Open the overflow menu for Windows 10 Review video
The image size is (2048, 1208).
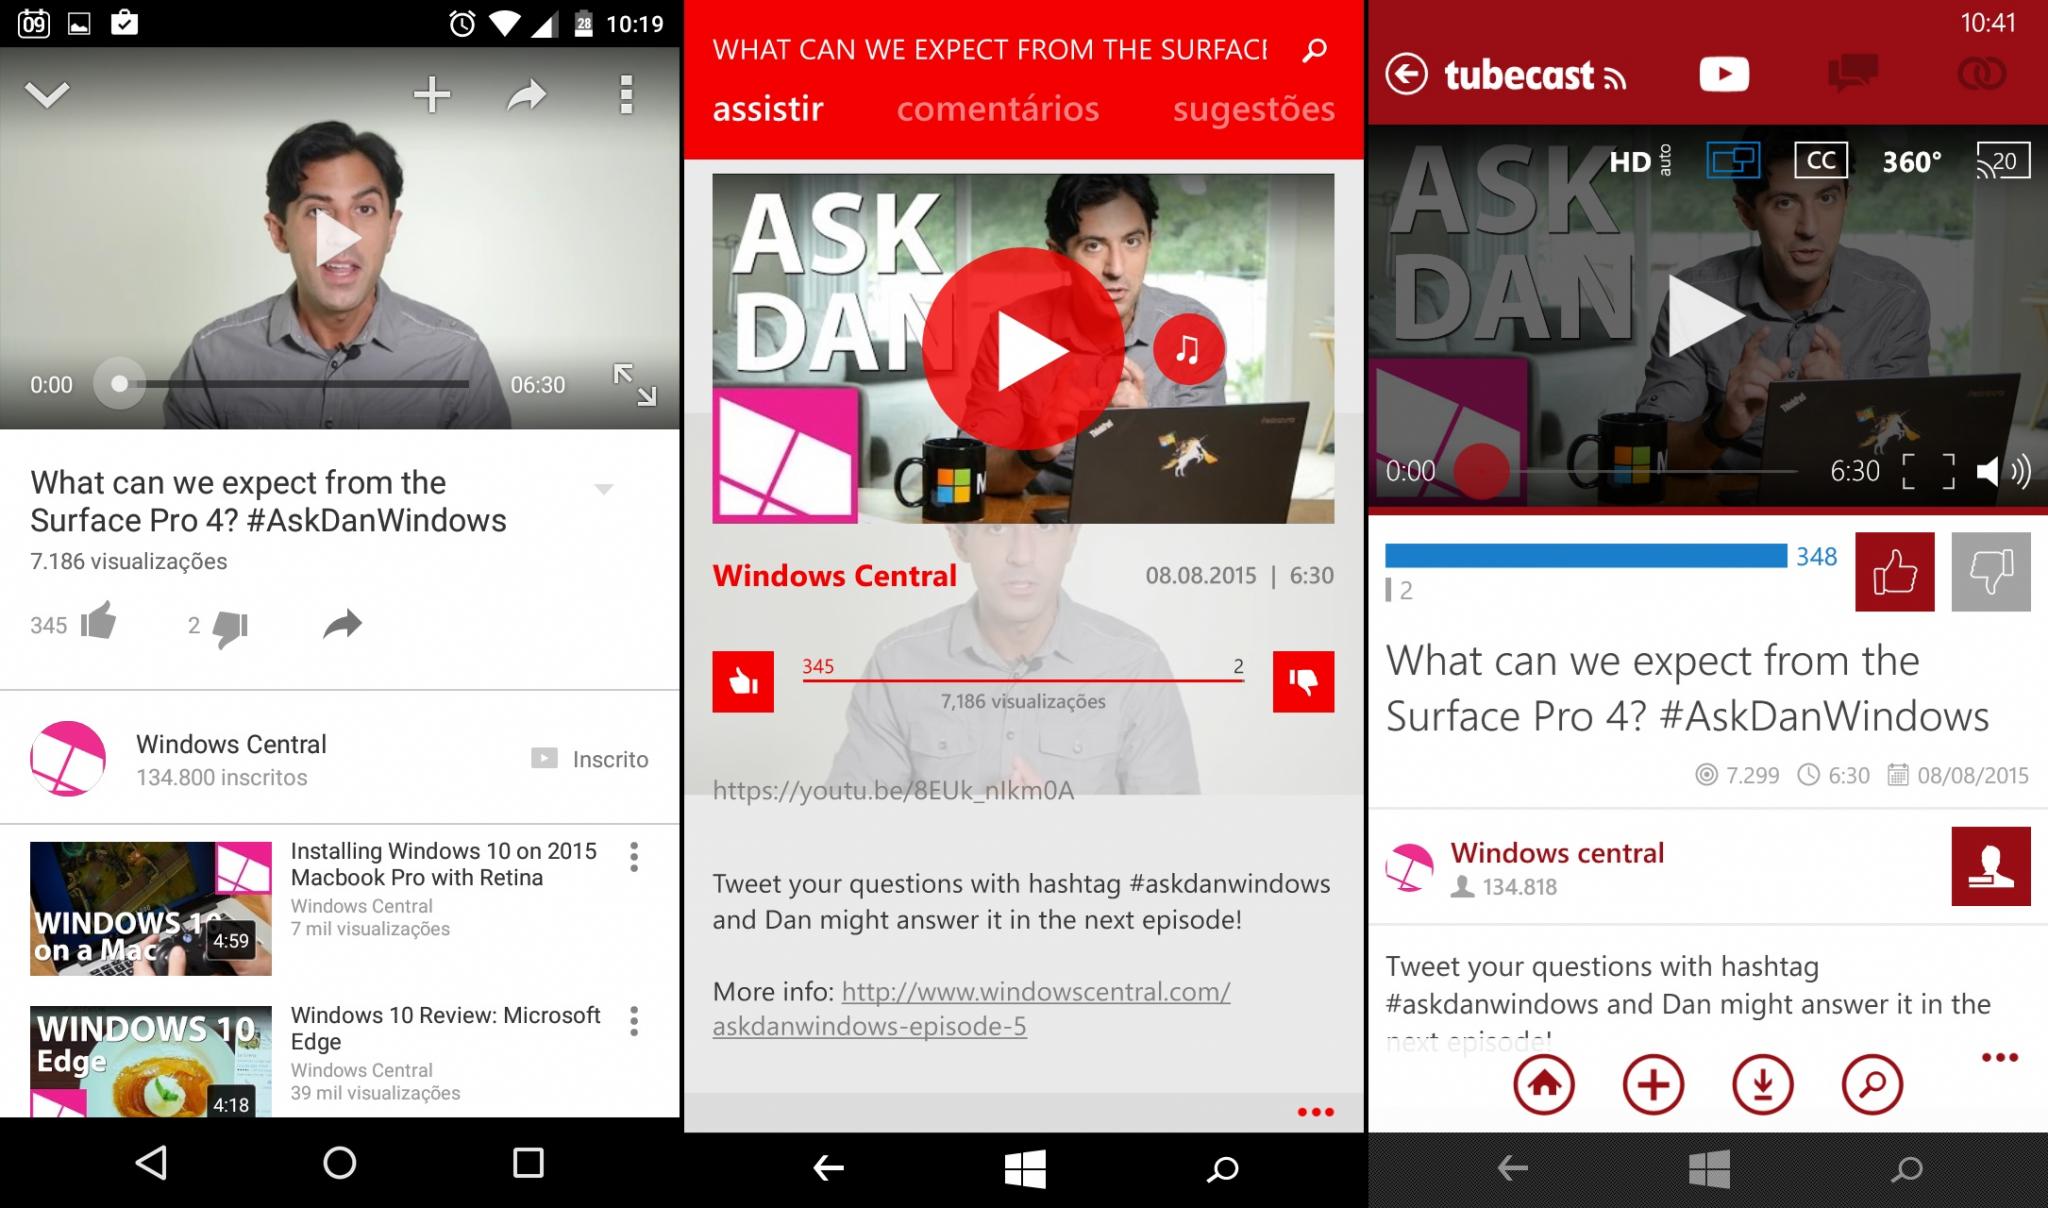(x=634, y=1021)
